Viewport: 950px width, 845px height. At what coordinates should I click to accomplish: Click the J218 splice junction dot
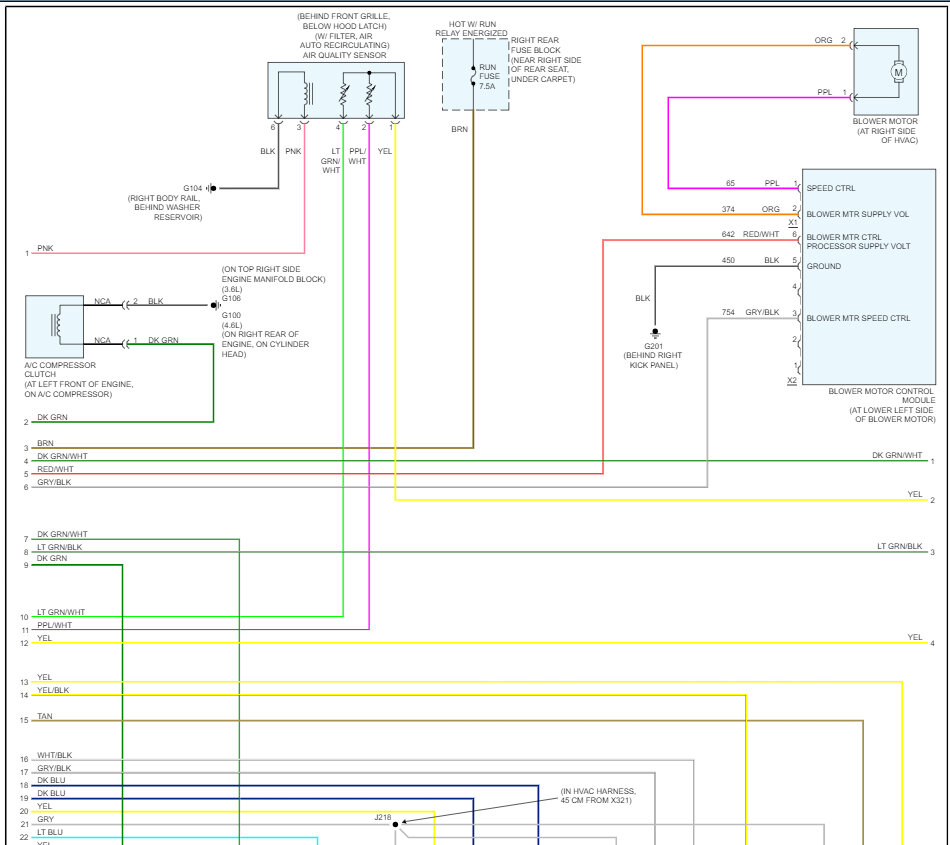(x=396, y=825)
